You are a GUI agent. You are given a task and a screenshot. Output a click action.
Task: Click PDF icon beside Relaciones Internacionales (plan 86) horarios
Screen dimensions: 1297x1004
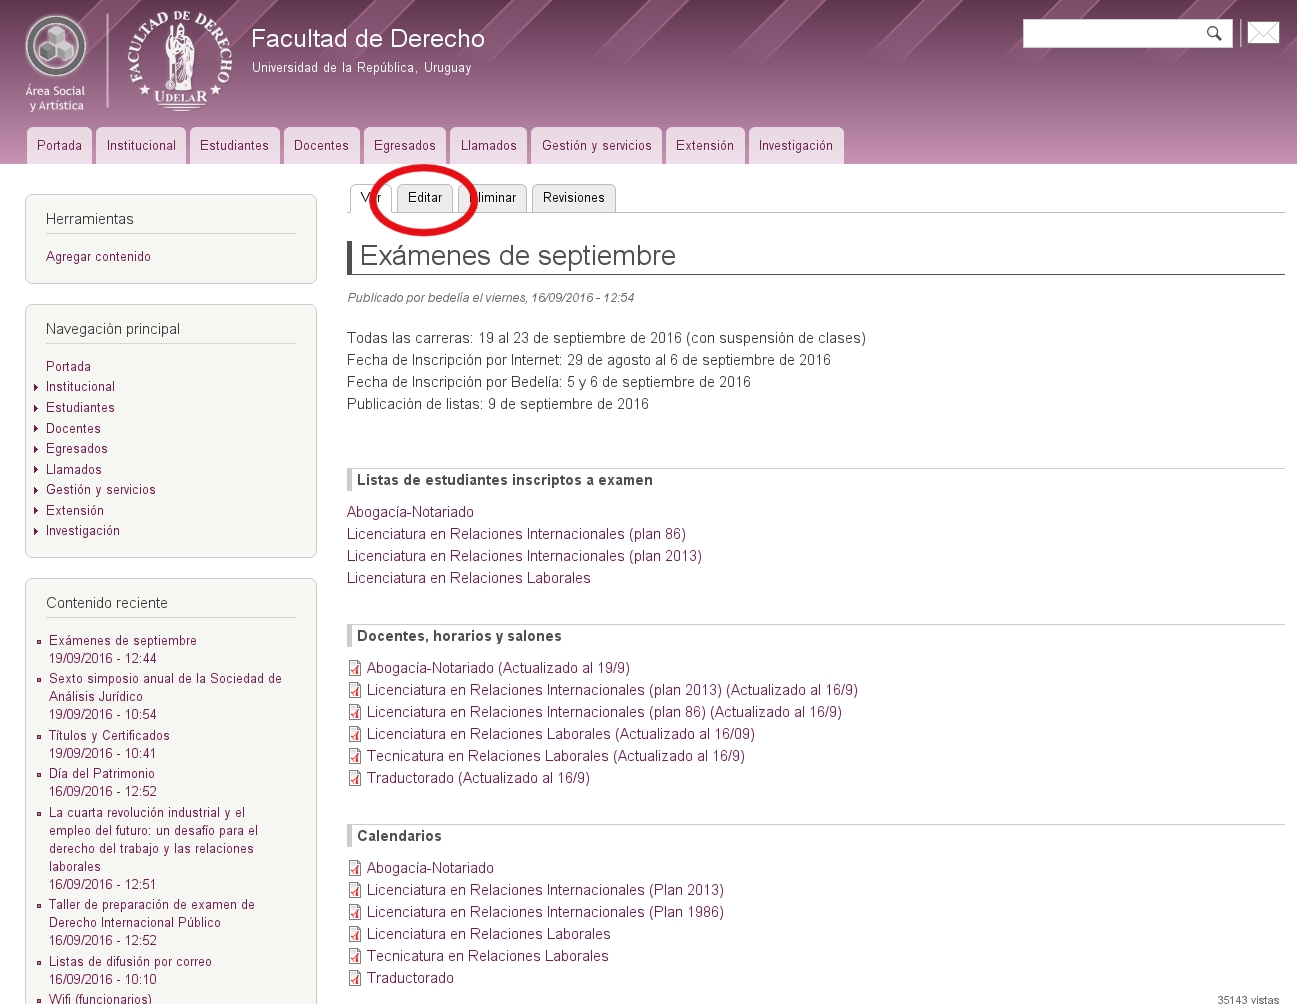coord(355,712)
